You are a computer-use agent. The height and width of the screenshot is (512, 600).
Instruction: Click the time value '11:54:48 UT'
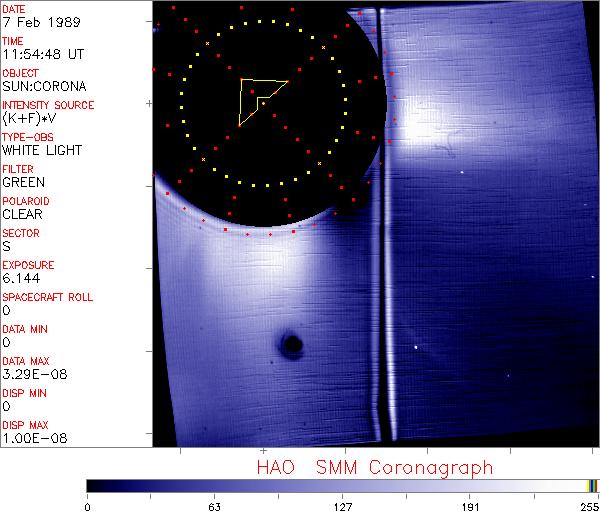pyautogui.click(x=41, y=54)
